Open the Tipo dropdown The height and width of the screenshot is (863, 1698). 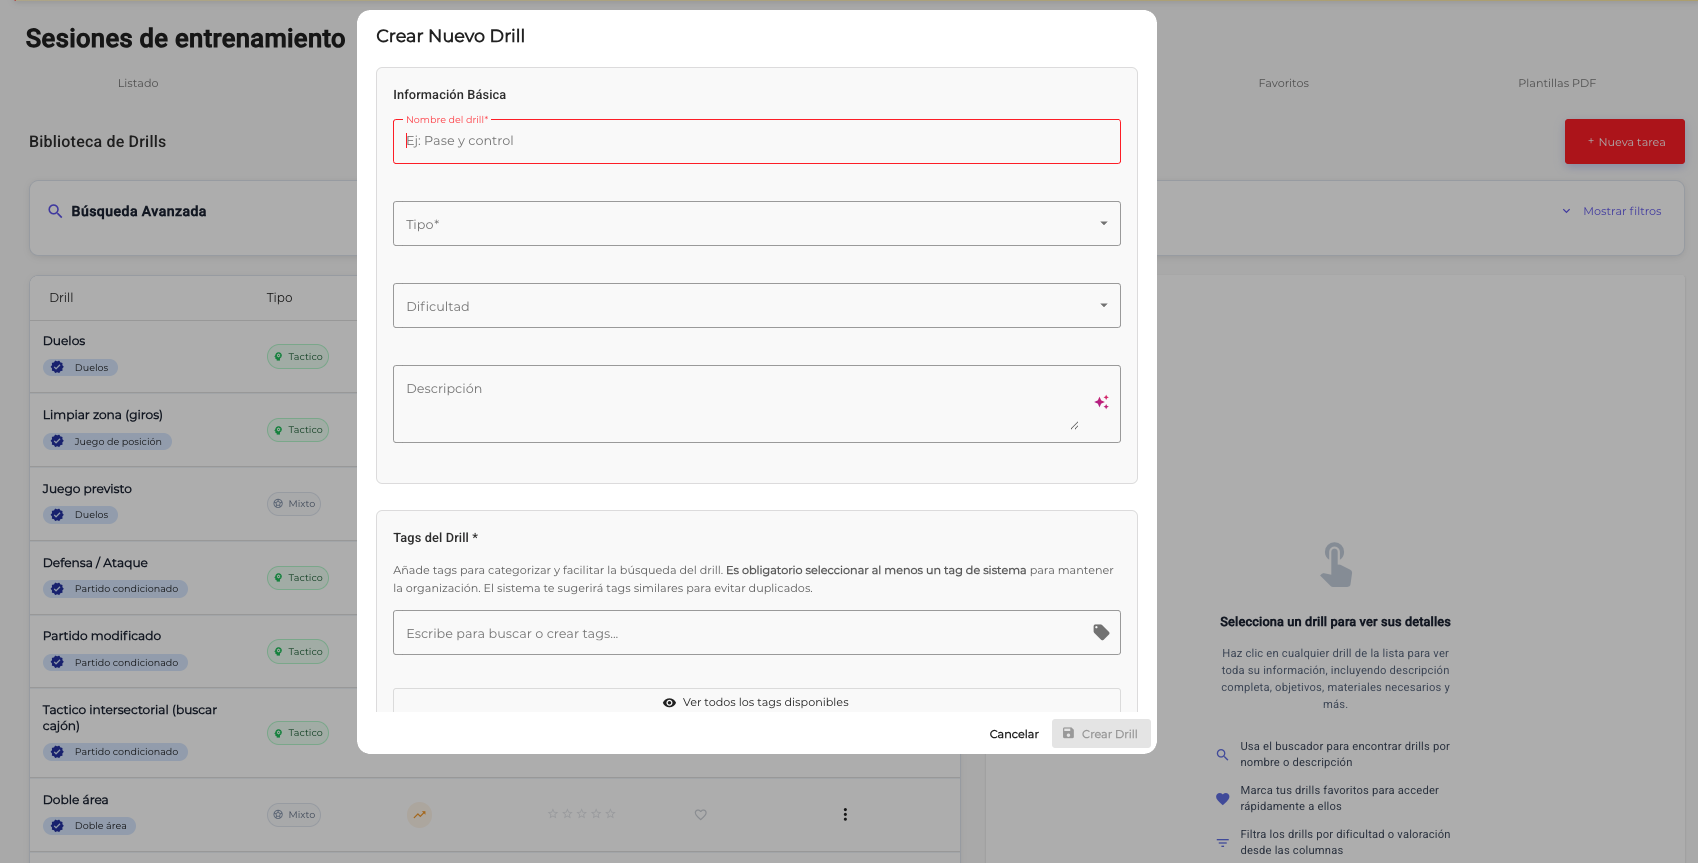[756, 224]
